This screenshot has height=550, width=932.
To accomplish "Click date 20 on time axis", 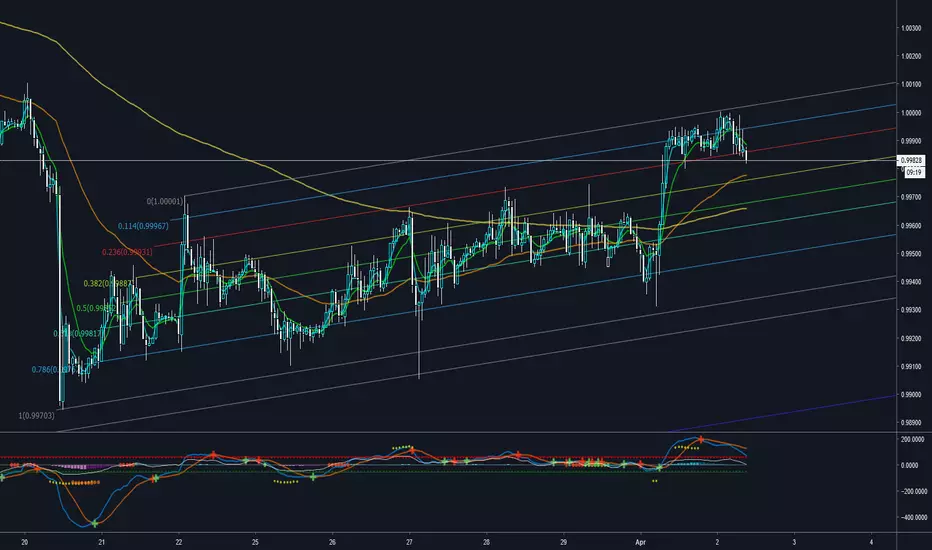I will (x=24, y=542).
